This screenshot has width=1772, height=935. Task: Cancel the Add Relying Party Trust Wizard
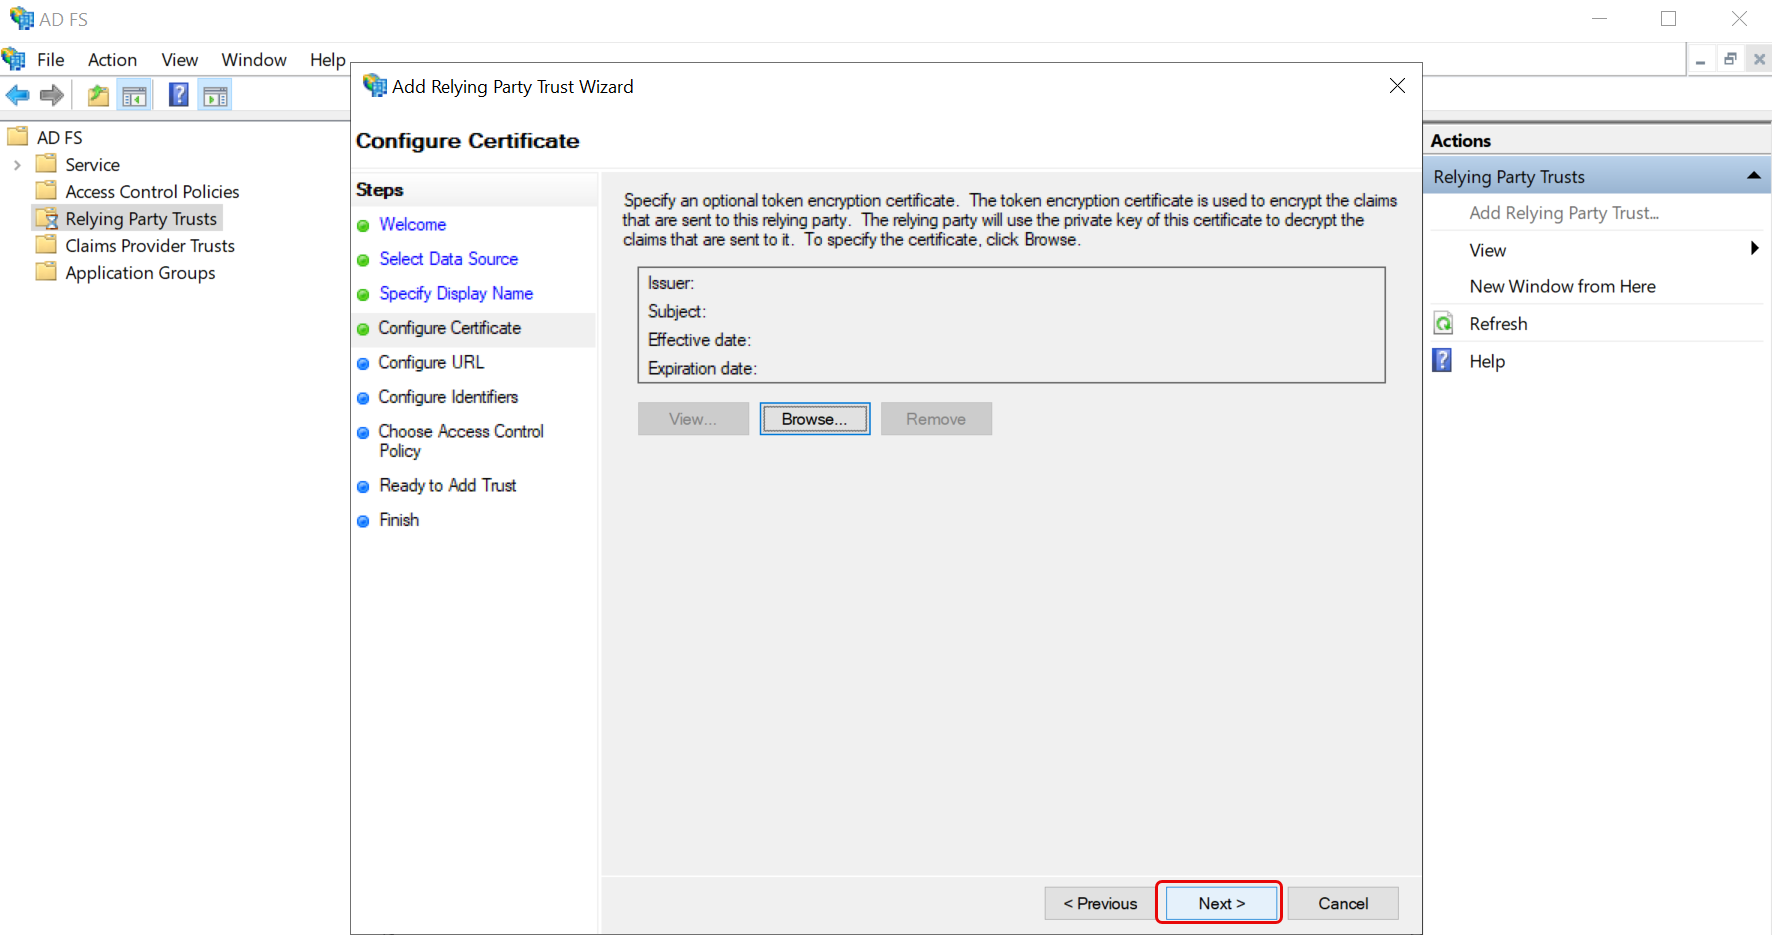(x=1343, y=902)
